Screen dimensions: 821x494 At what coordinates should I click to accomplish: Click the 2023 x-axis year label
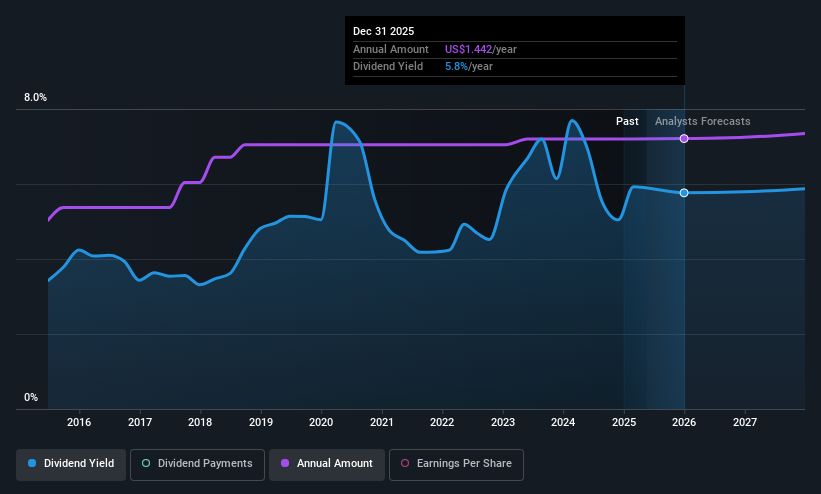(x=503, y=422)
